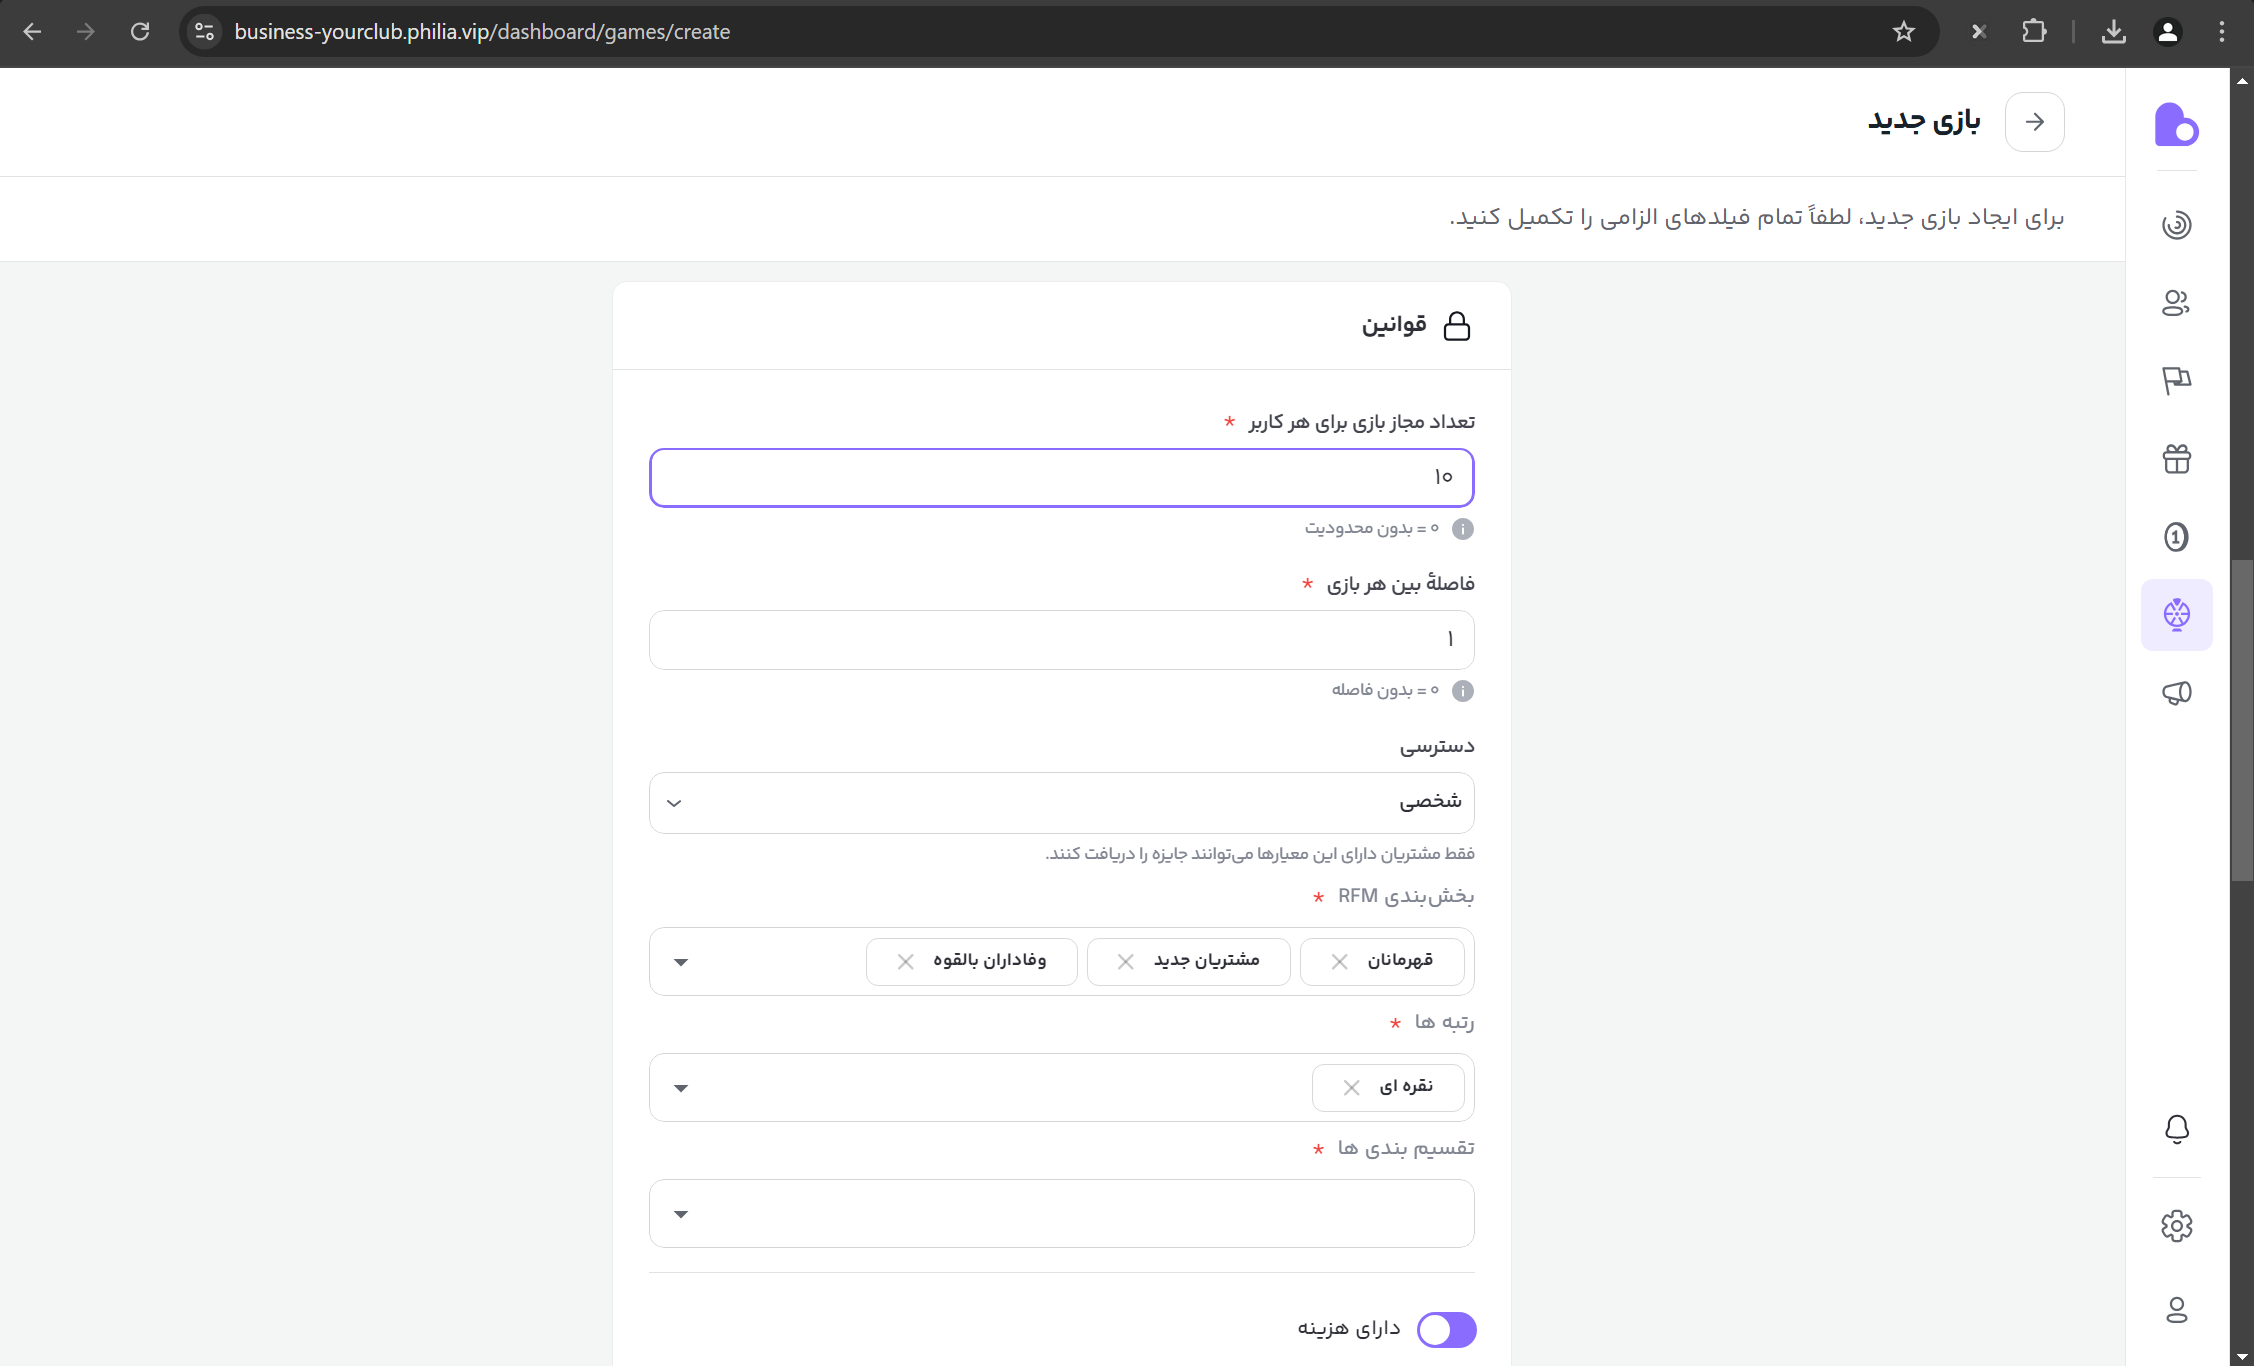Open the gift rewards sidebar icon
The width and height of the screenshot is (2254, 1366).
[x=2176, y=459]
